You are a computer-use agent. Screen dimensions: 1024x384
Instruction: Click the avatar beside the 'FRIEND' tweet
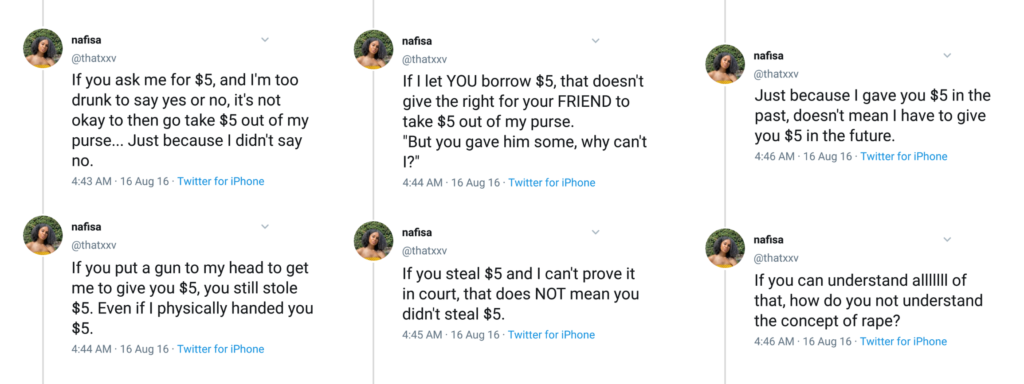pos(374,49)
